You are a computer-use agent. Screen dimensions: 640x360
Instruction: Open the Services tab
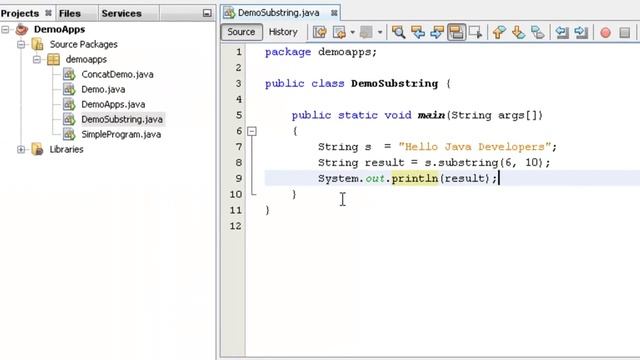point(121,13)
